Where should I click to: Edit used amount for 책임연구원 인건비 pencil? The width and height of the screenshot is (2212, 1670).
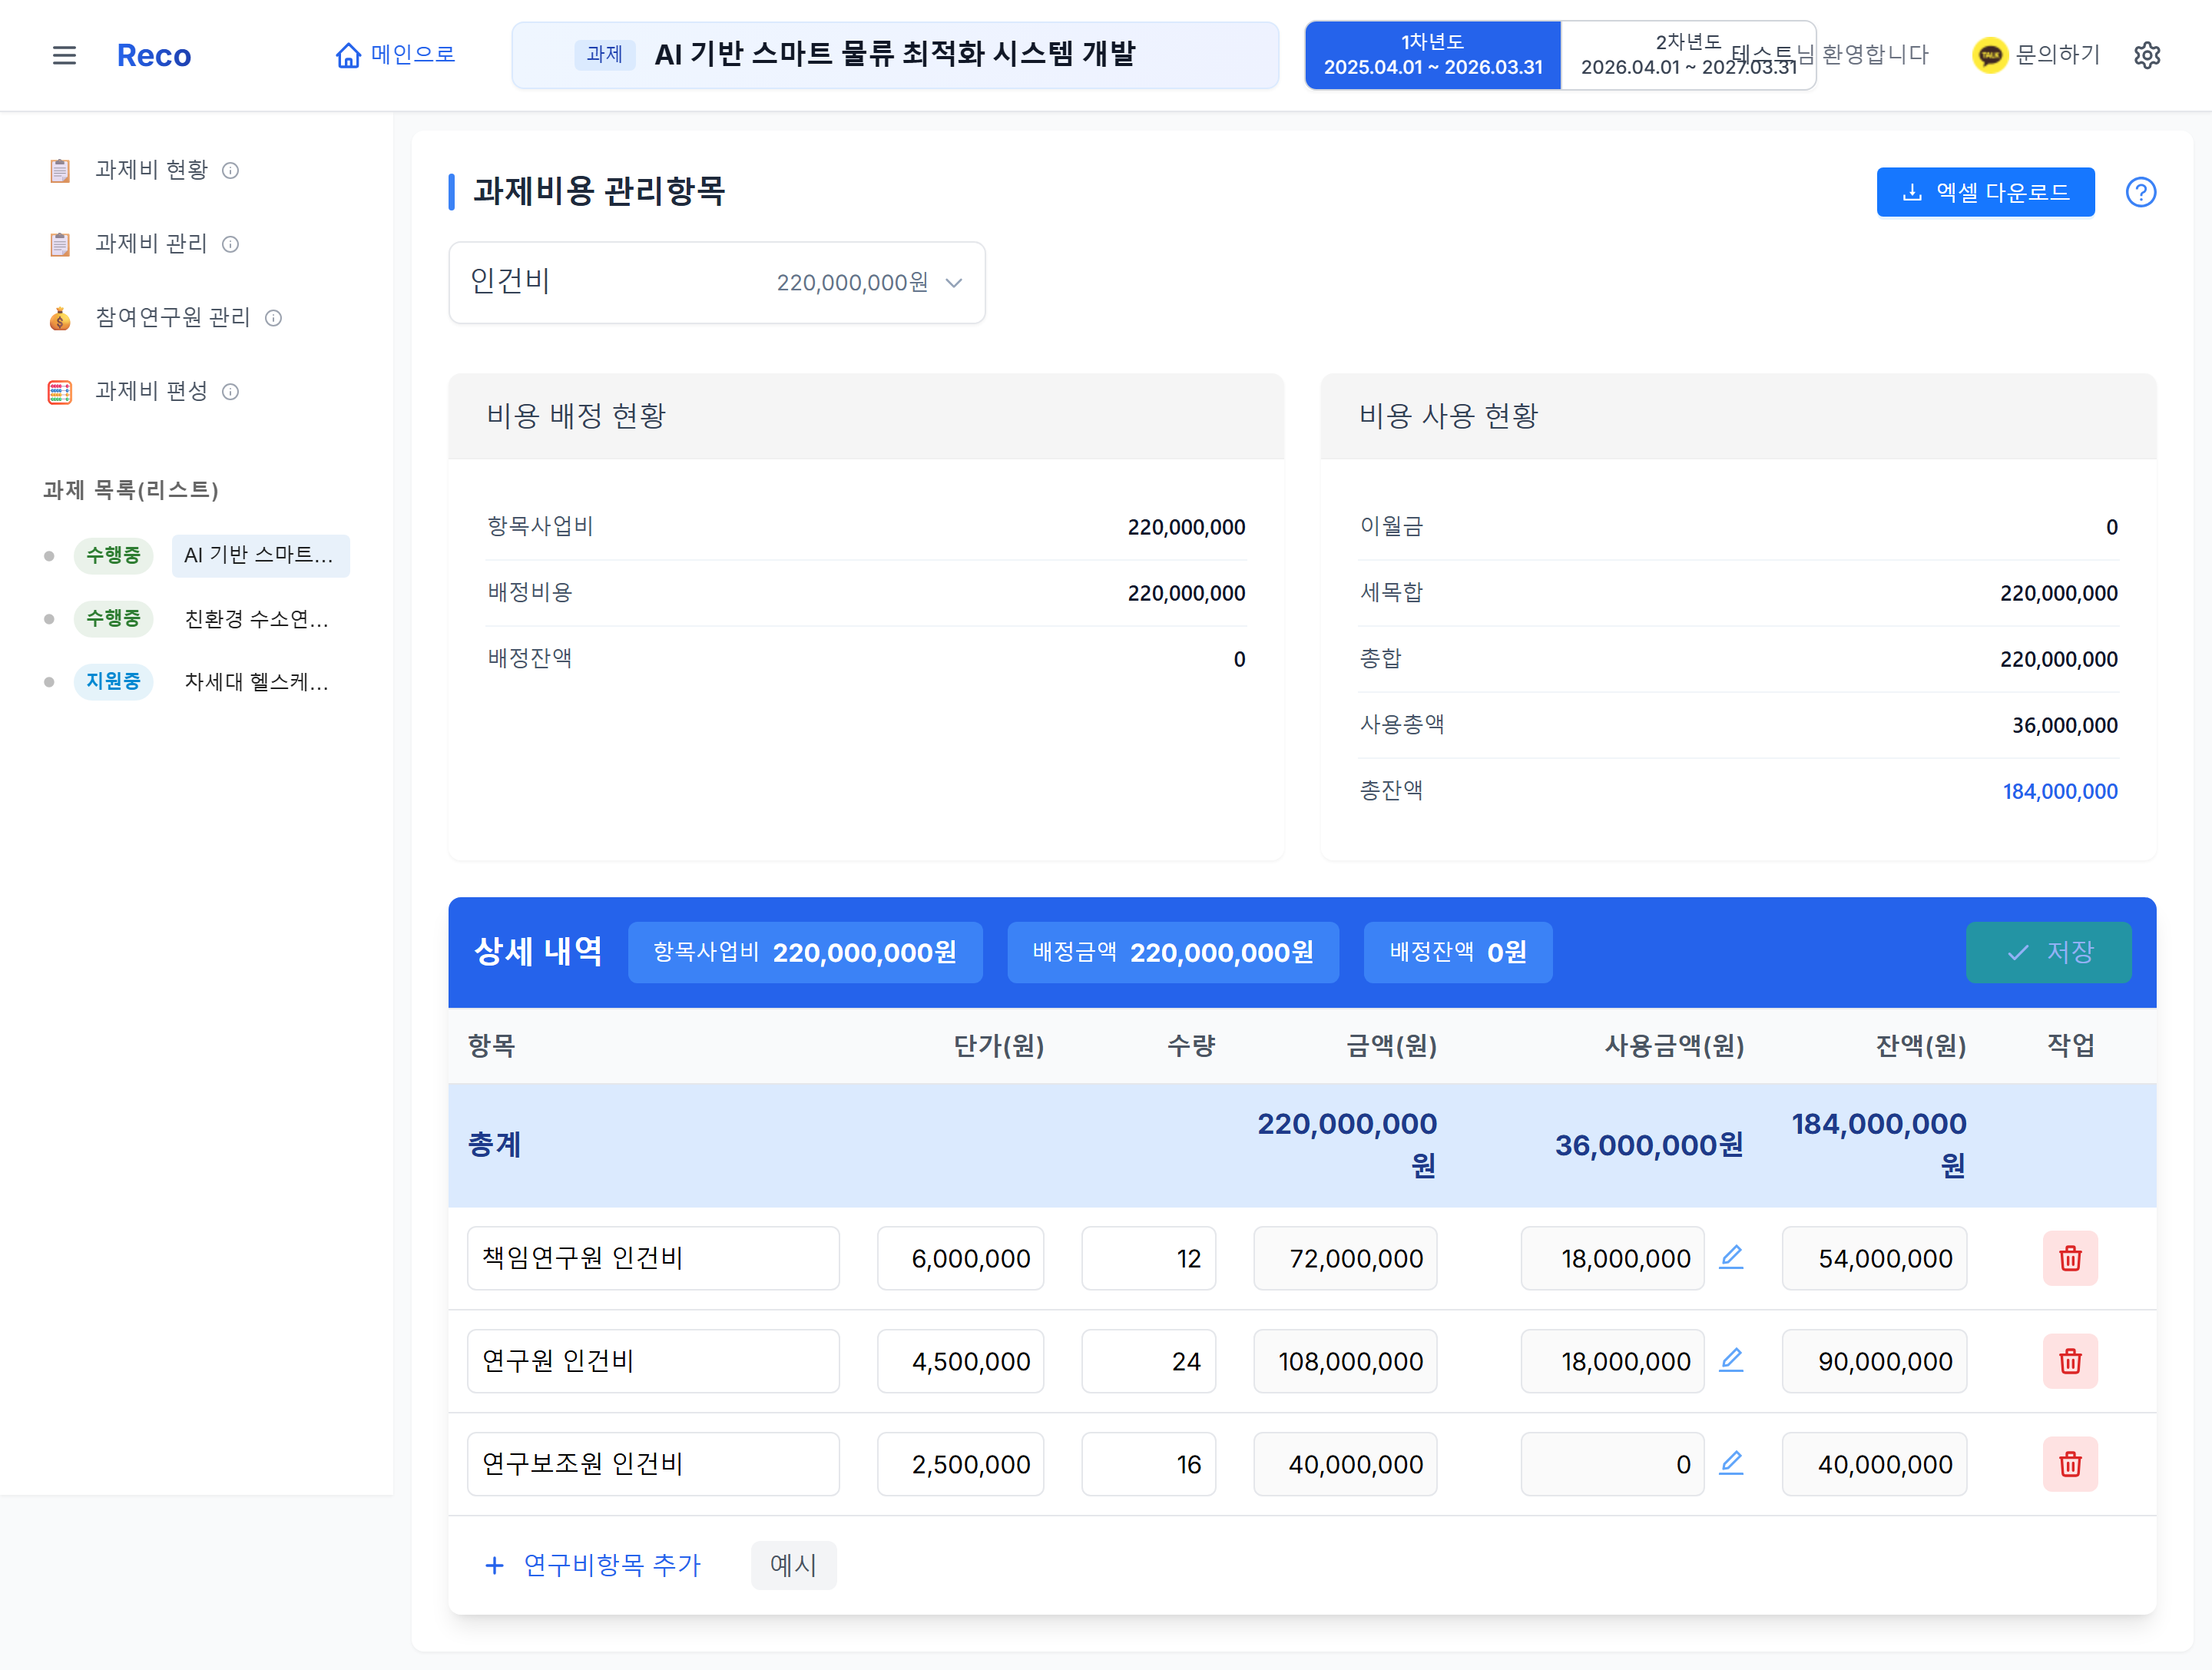1731,1257
